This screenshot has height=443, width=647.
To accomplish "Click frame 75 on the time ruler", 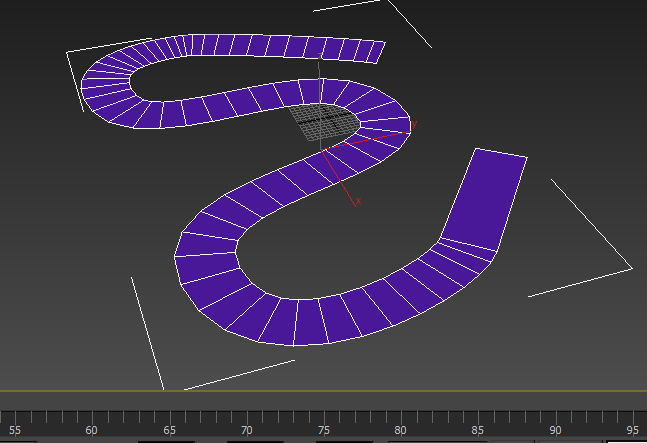I will [x=324, y=430].
